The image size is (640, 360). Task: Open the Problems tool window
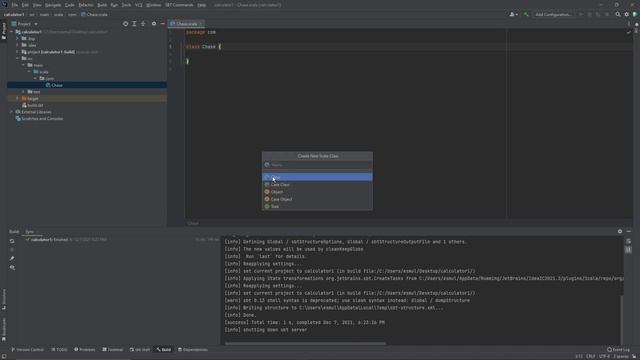coord(84,350)
